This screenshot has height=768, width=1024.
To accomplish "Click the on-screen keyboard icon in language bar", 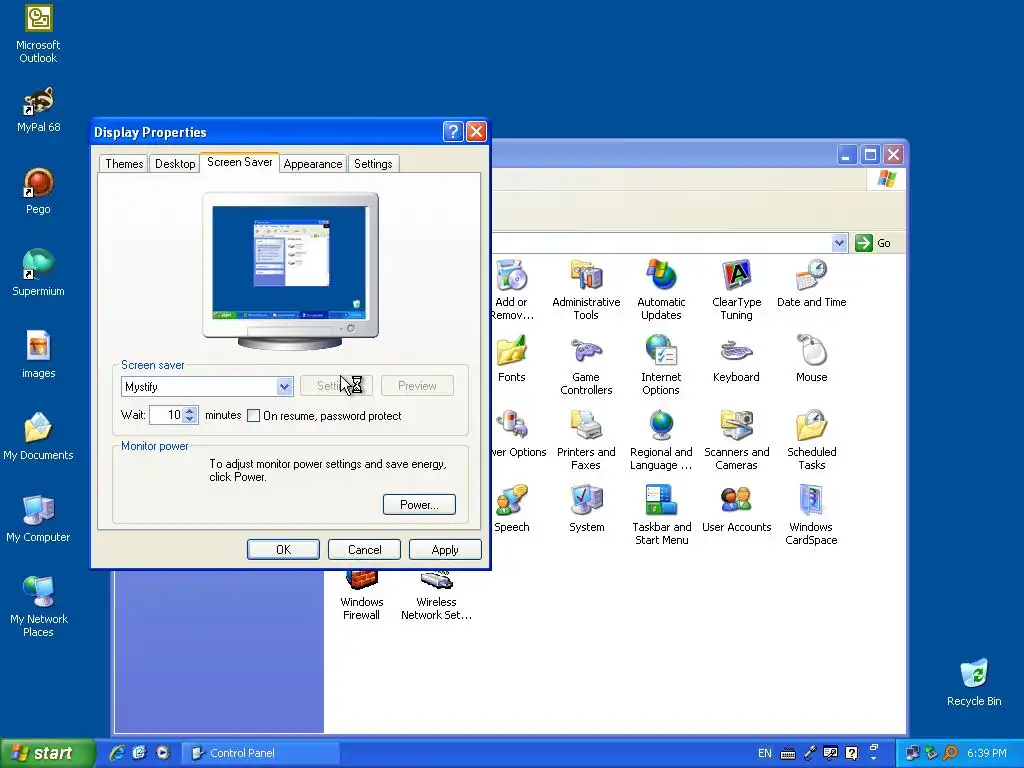I will tap(788, 754).
